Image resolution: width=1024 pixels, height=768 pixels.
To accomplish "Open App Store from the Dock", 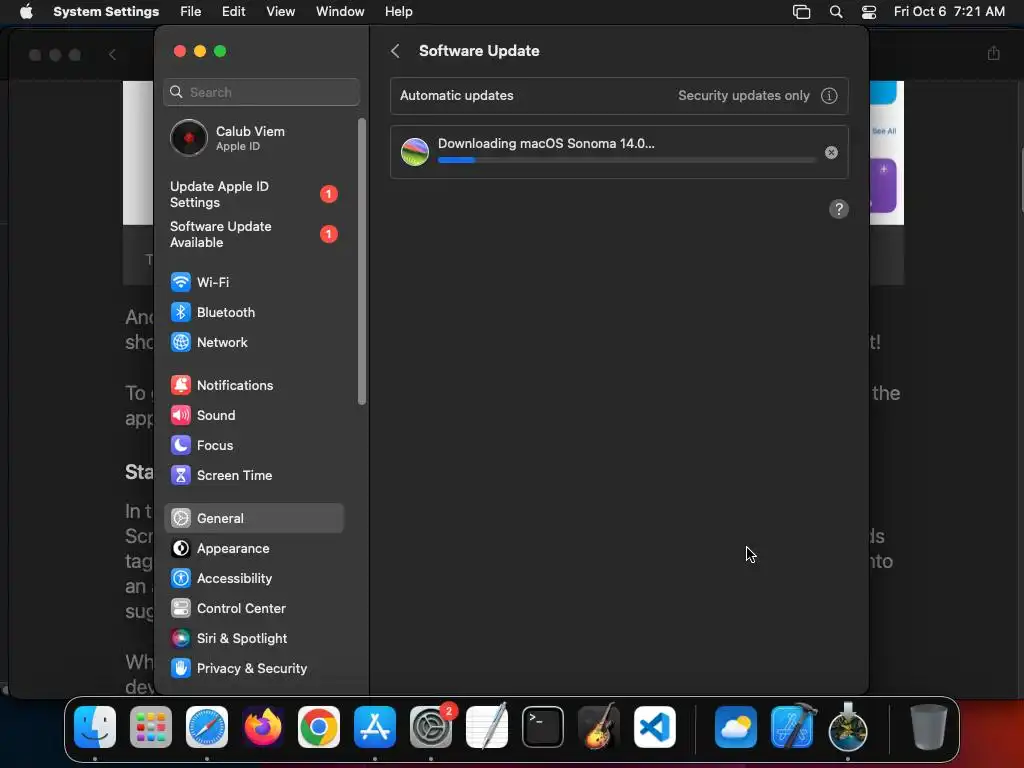I will pos(375,727).
